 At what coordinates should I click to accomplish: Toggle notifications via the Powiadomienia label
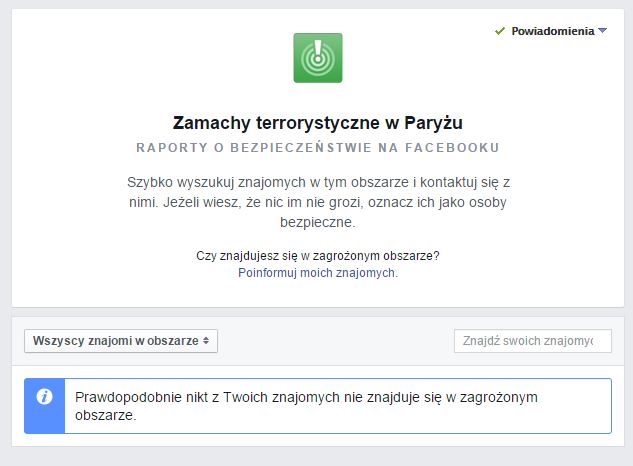coord(552,31)
